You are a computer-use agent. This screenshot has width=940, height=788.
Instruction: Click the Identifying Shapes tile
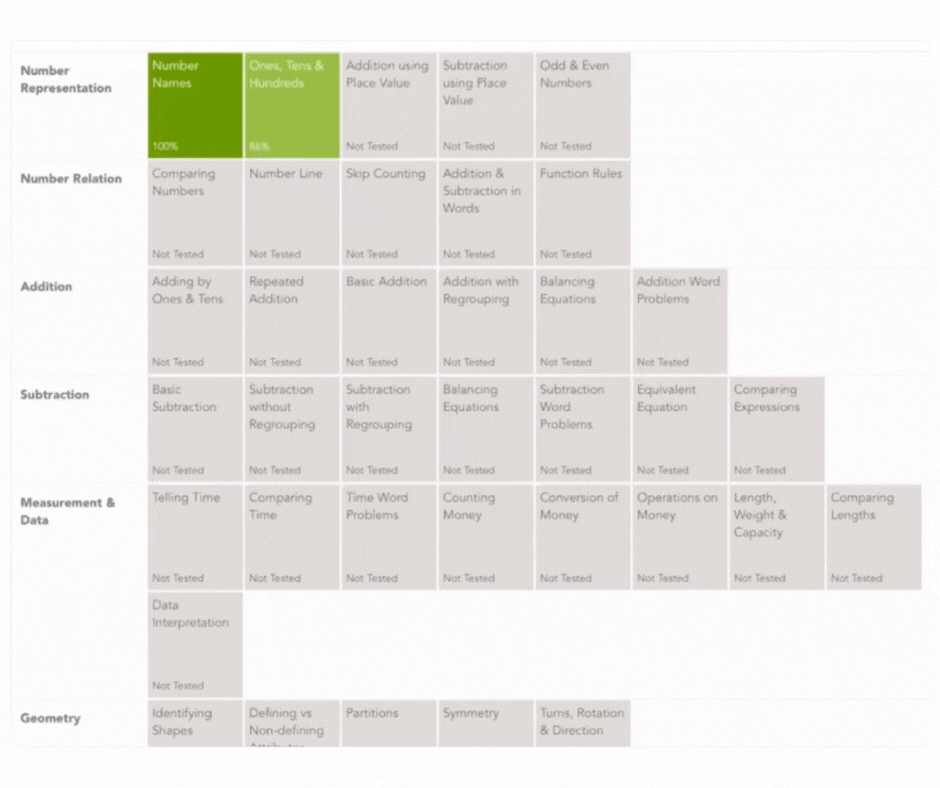tap(195, 723)
